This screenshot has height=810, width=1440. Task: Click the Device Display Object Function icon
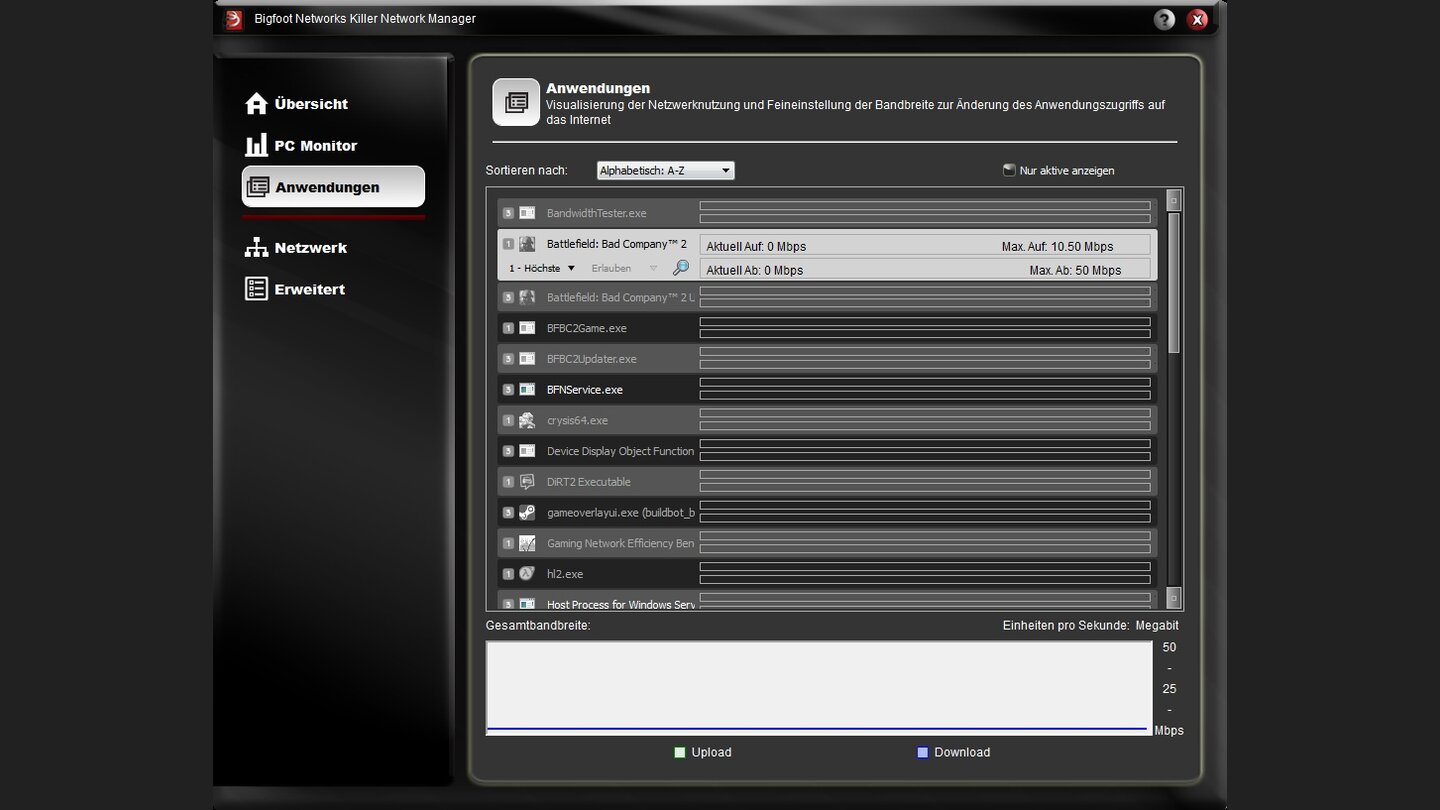[527, 451]
